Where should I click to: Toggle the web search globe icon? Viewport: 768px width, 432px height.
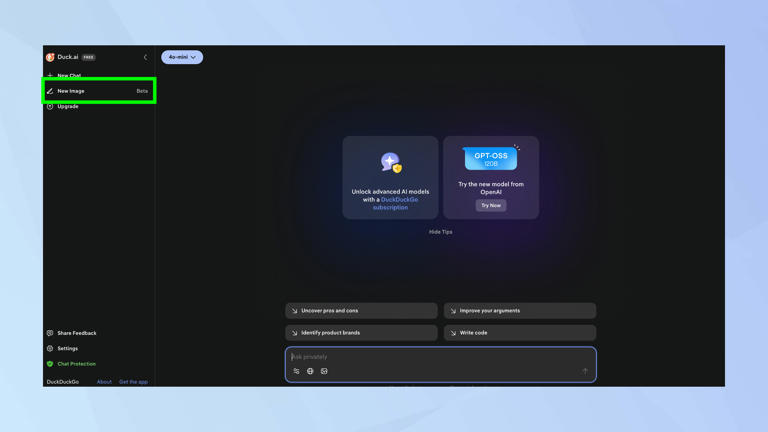coord(310,371)
